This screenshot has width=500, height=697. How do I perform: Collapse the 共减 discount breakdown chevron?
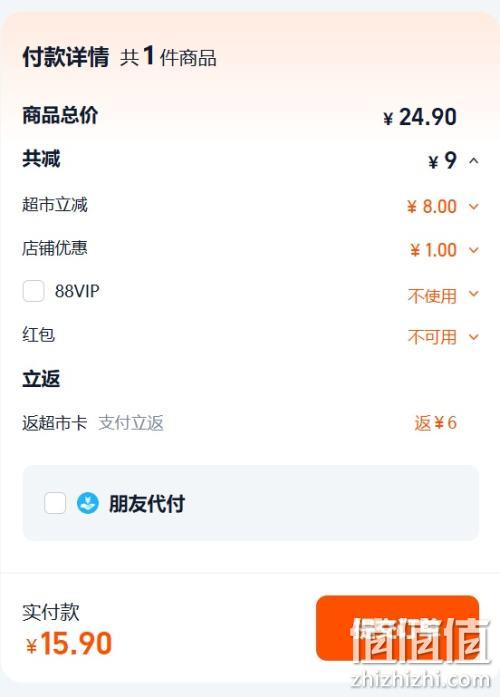(474, 160)
